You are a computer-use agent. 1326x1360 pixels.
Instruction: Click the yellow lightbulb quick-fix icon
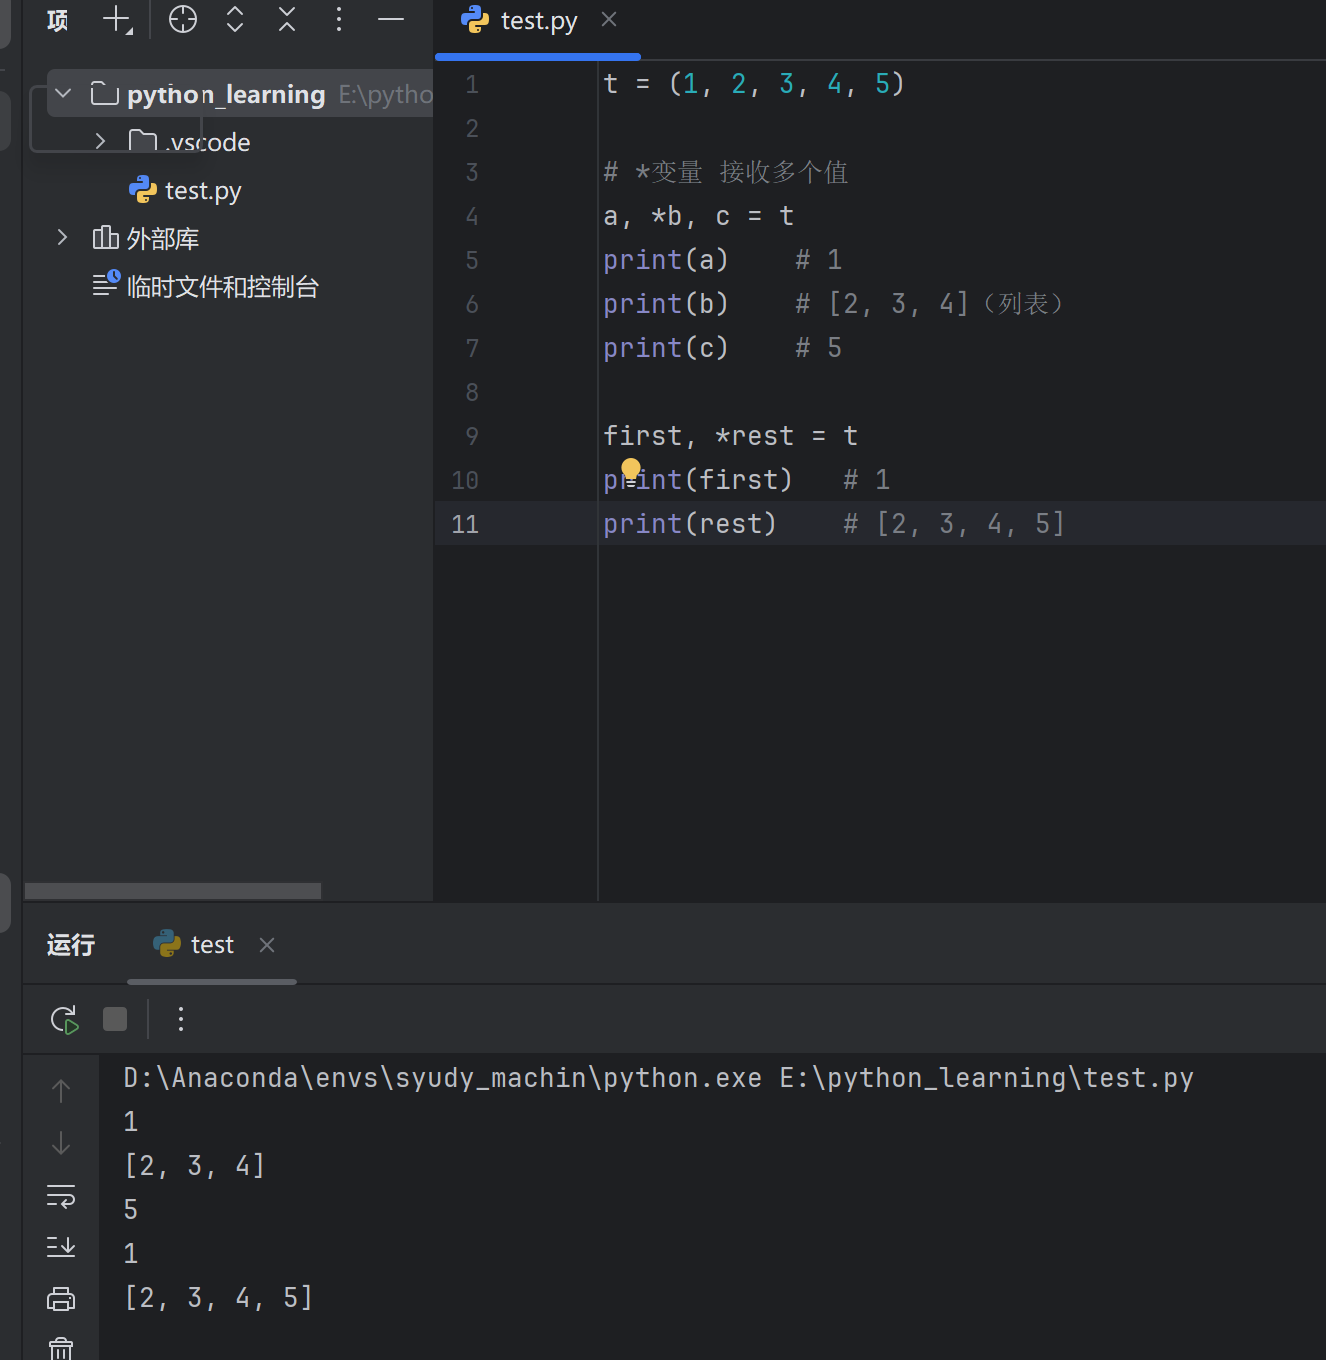(631, 468)
